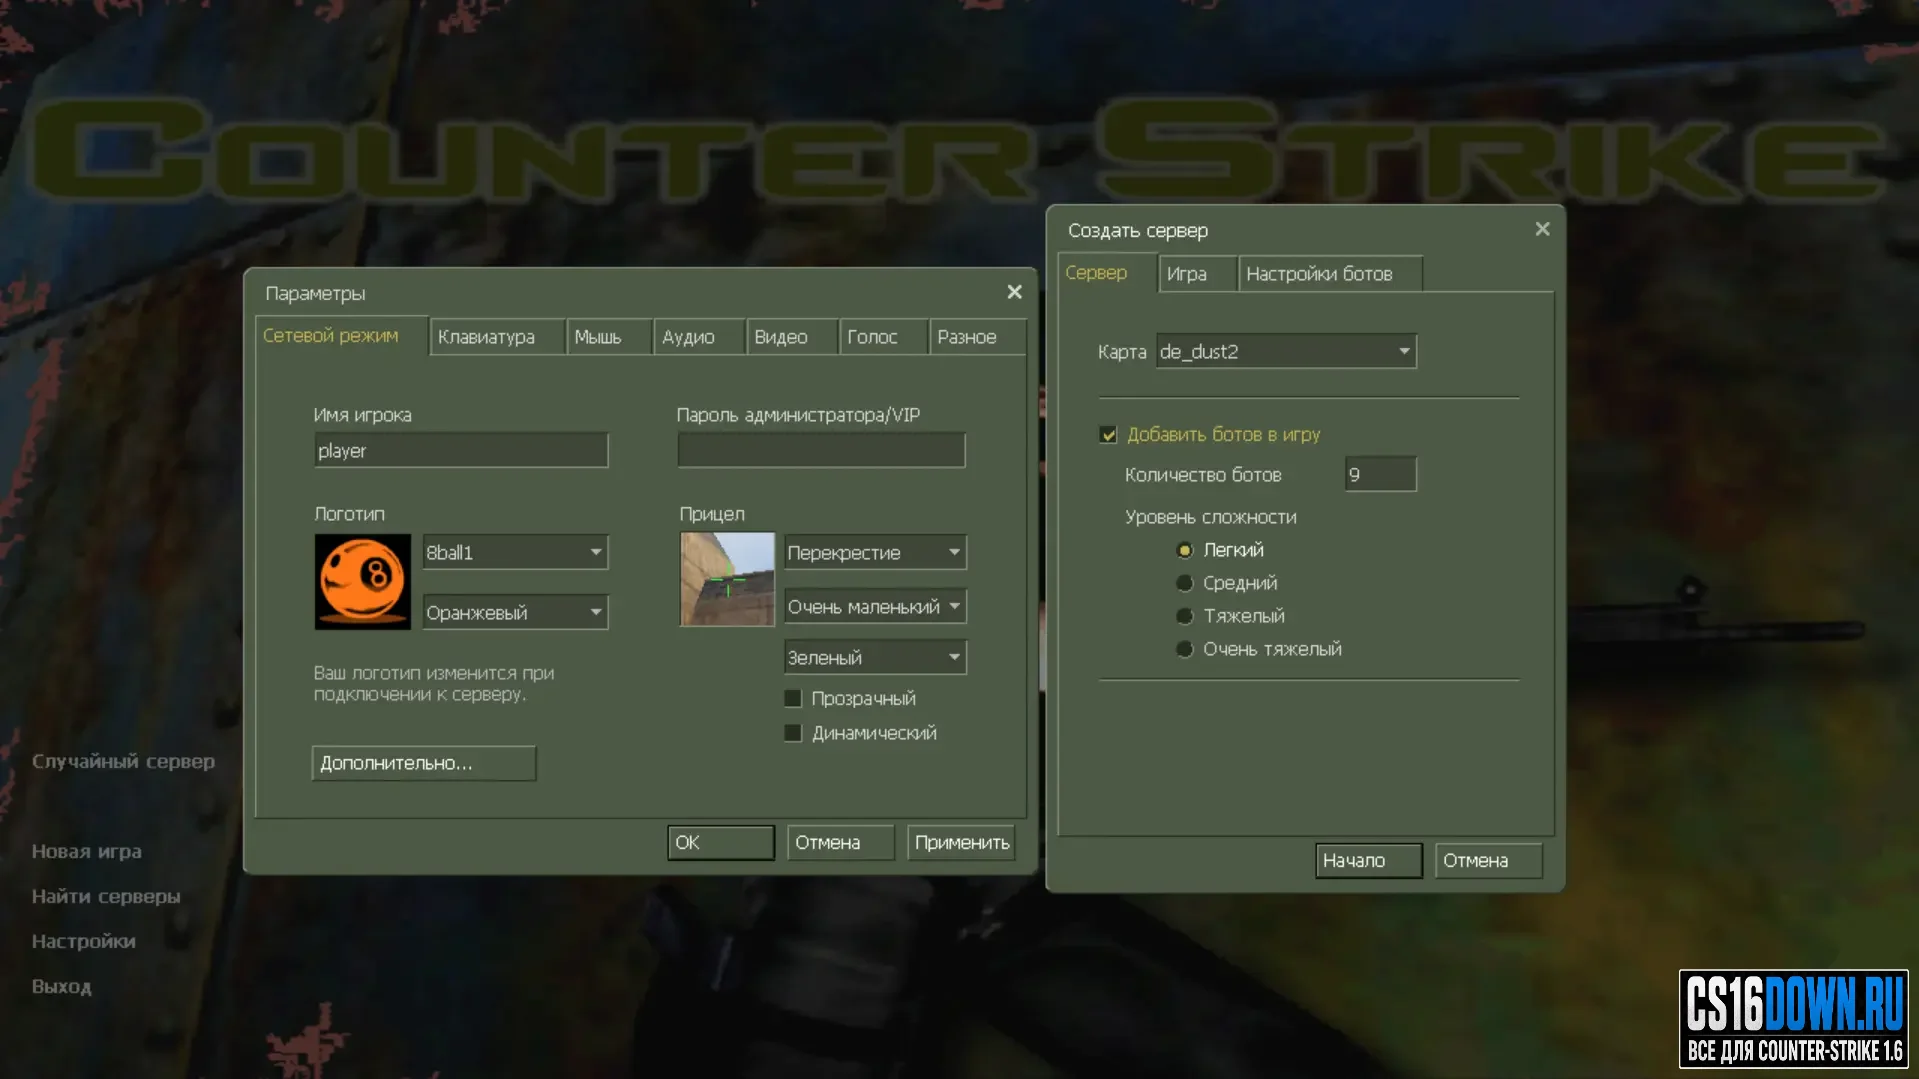Focus the Пароль администратора/VIP field
1919x1079 pixels.
click(x=821, y=450)
